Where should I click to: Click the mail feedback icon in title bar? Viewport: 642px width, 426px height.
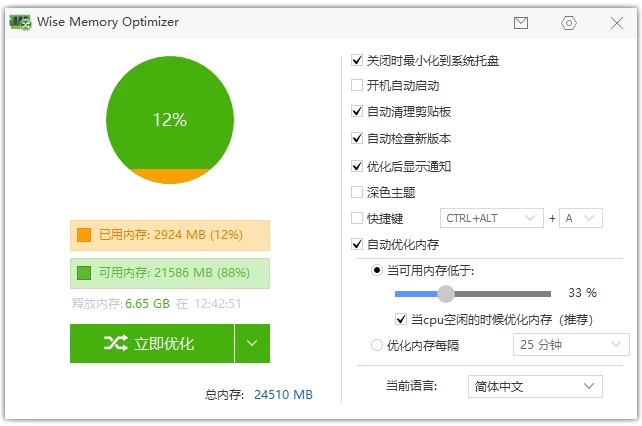521,22
